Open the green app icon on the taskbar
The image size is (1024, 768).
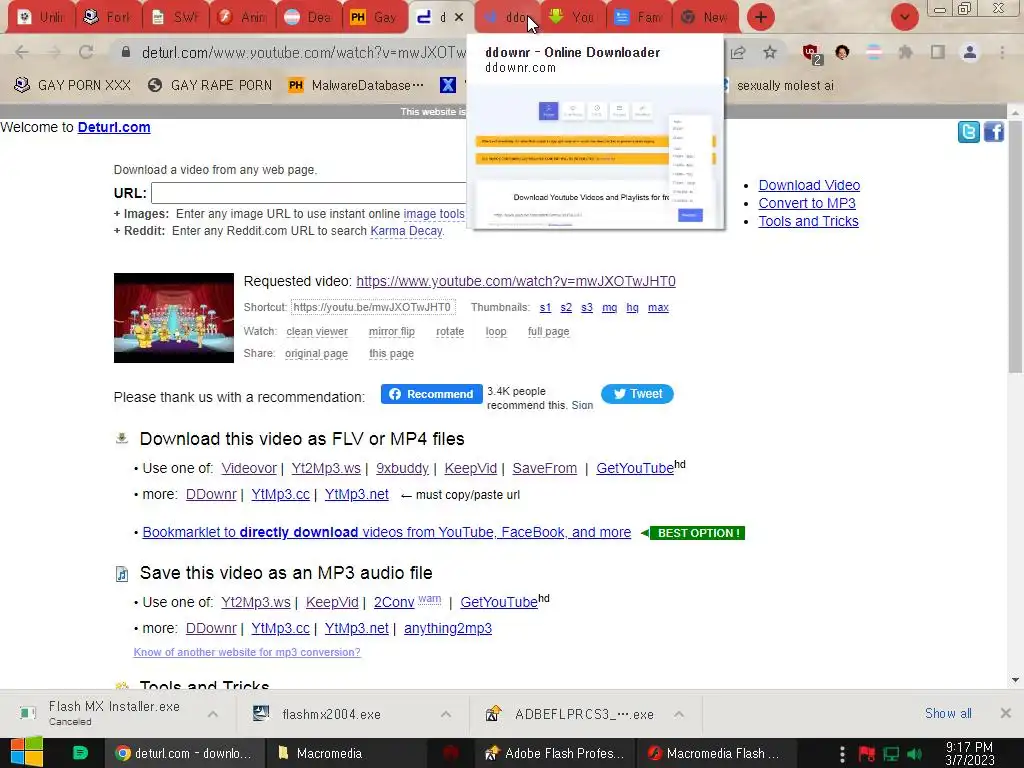click(80, 753)
